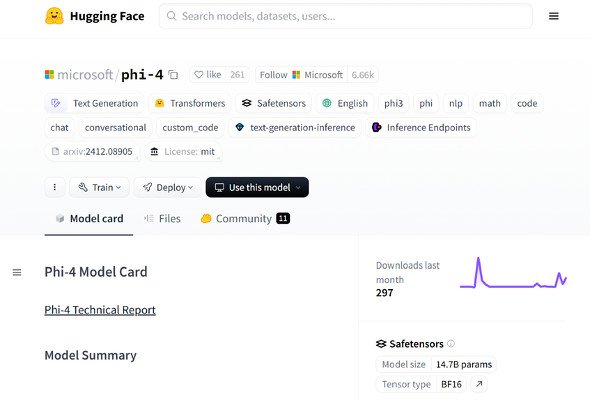Open table of contents icon beside Phi-4 Model Card

coord(17,272)
